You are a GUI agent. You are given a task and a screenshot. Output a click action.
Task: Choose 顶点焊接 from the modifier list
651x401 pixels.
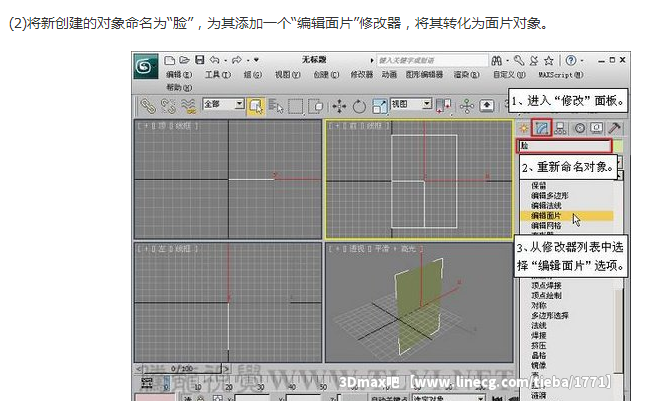[x=546, y=286]
